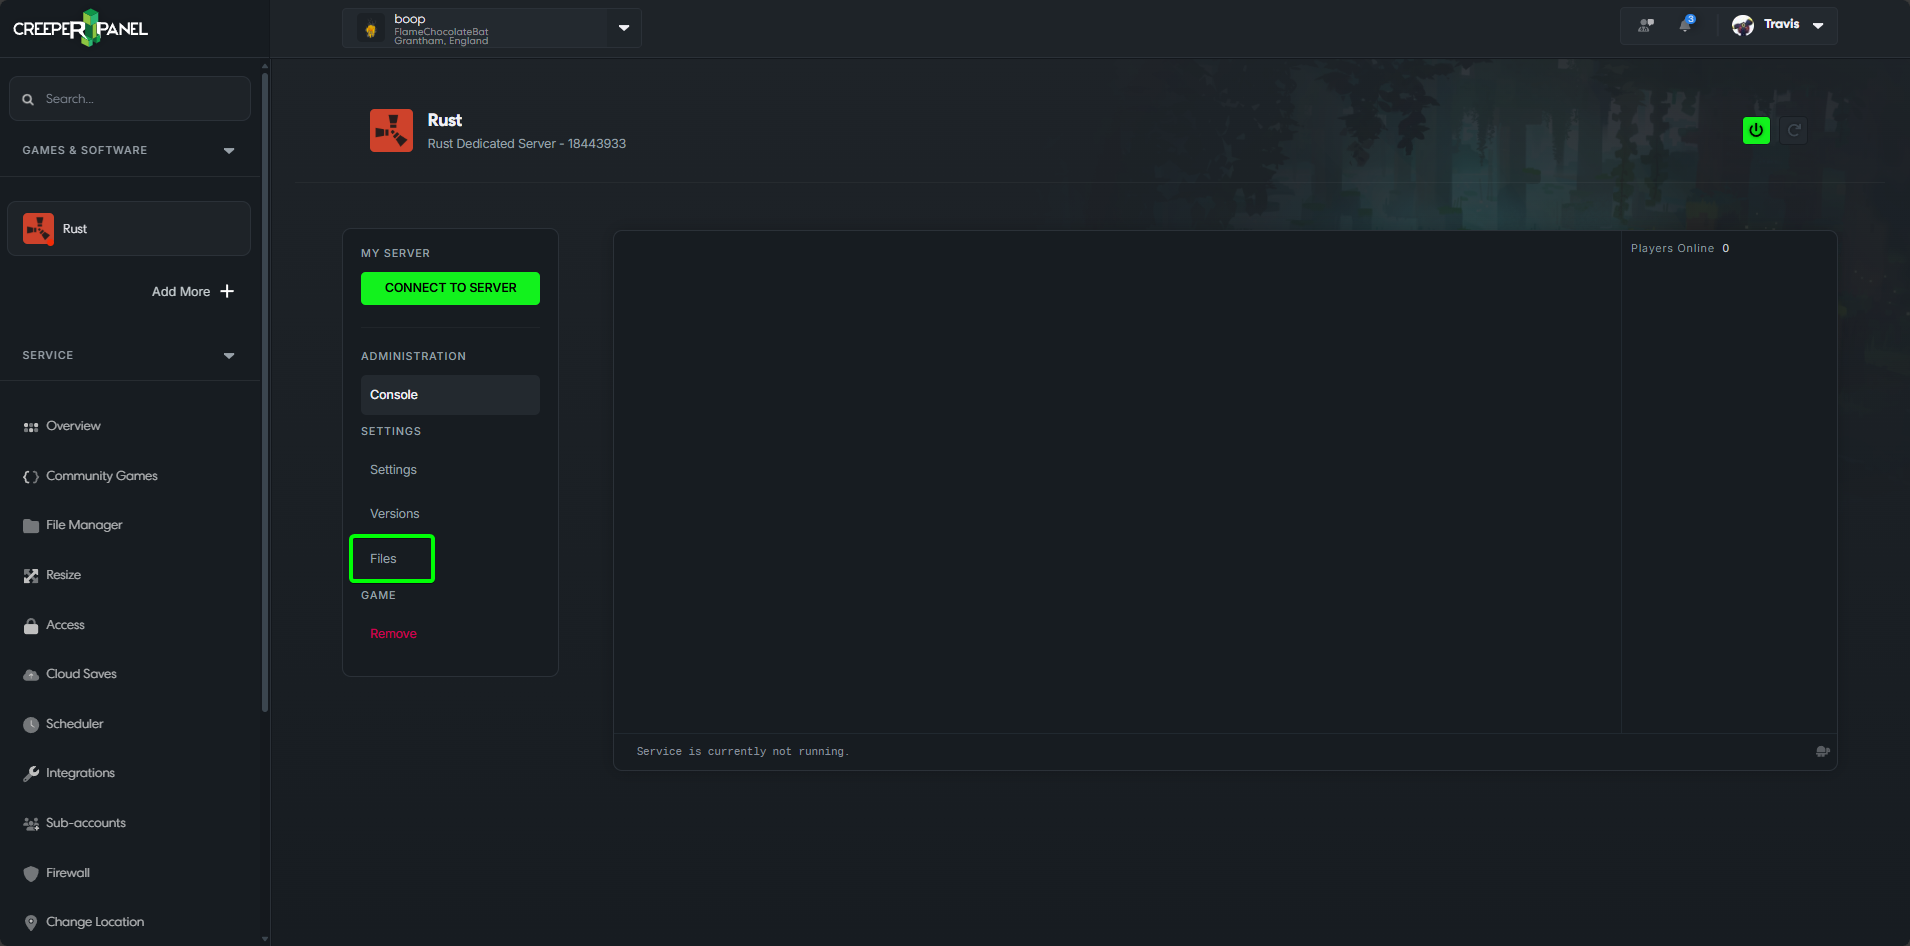The width and height of the screenshot is (1910, 946).
Task: Open the boop server selector dropdown
Action: (624, 28)
